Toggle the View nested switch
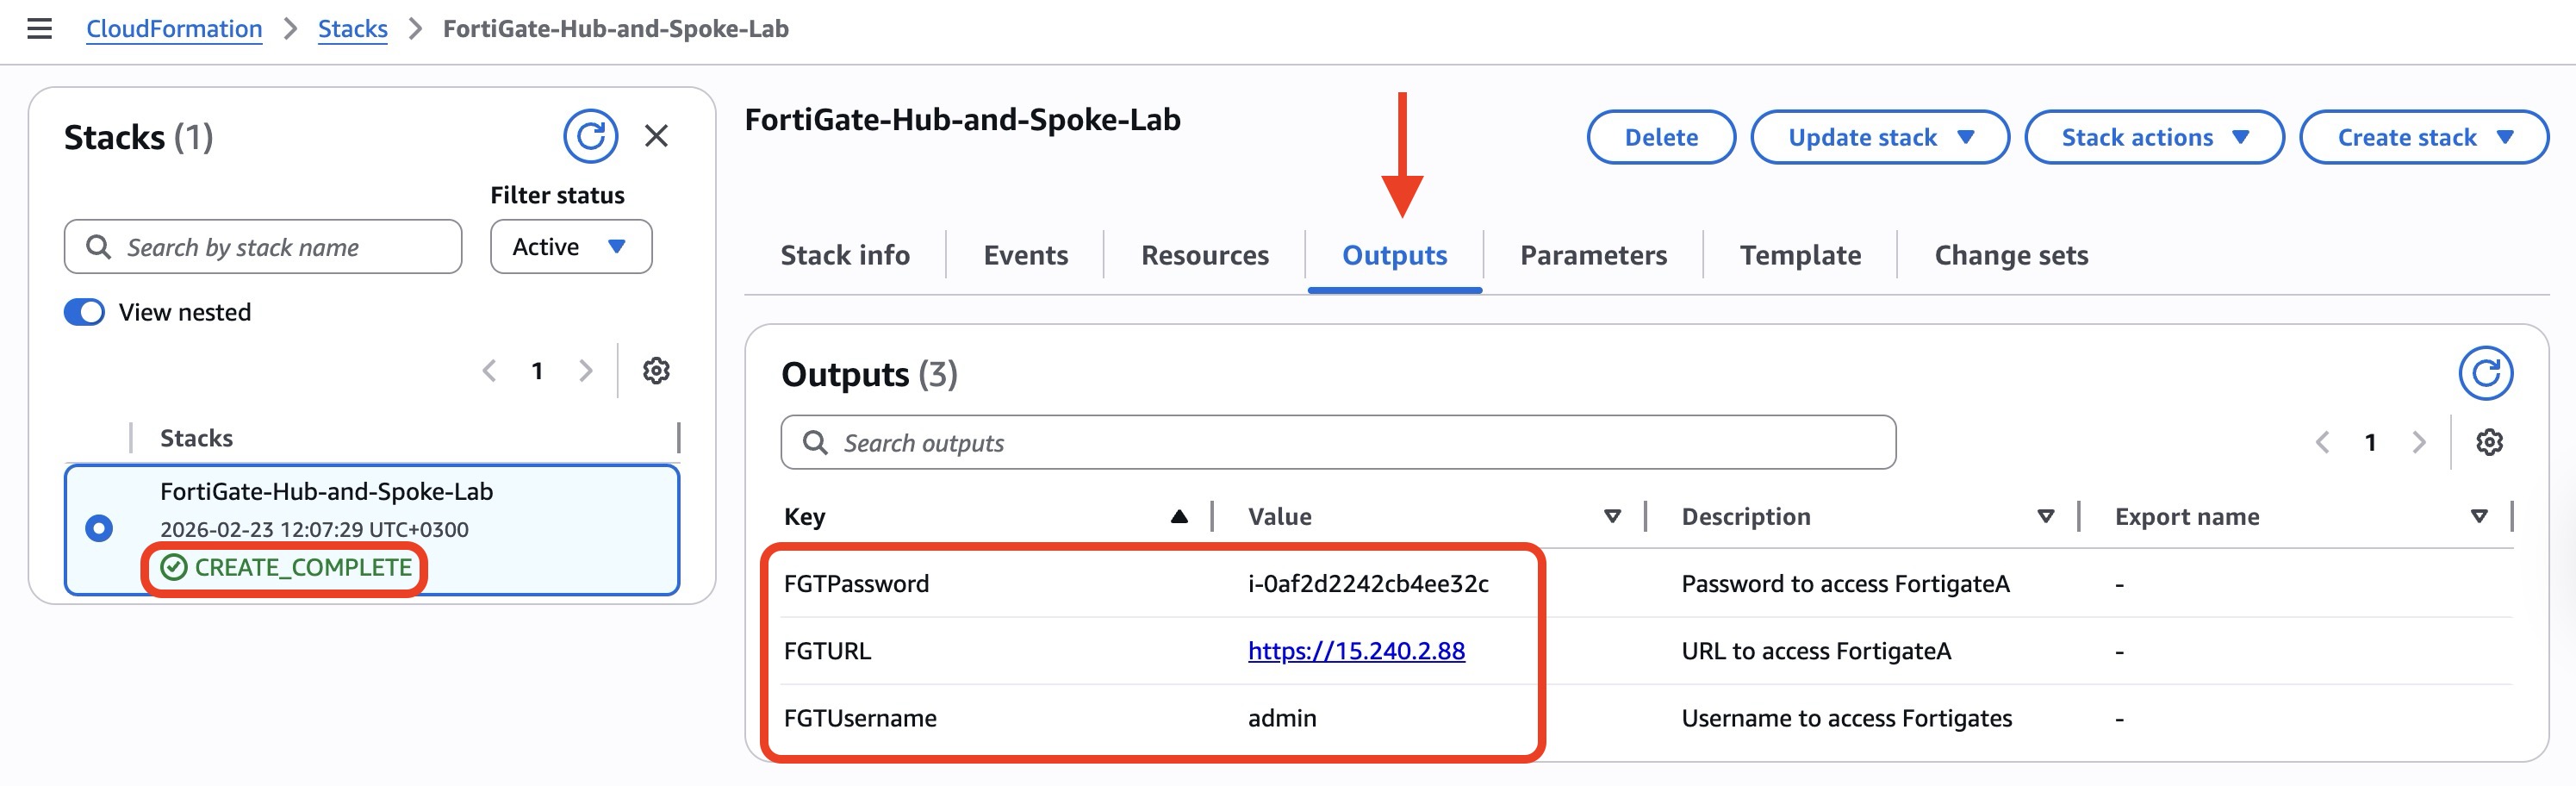This screenshot has height=786, width=2576. click(x=84, y=312)
